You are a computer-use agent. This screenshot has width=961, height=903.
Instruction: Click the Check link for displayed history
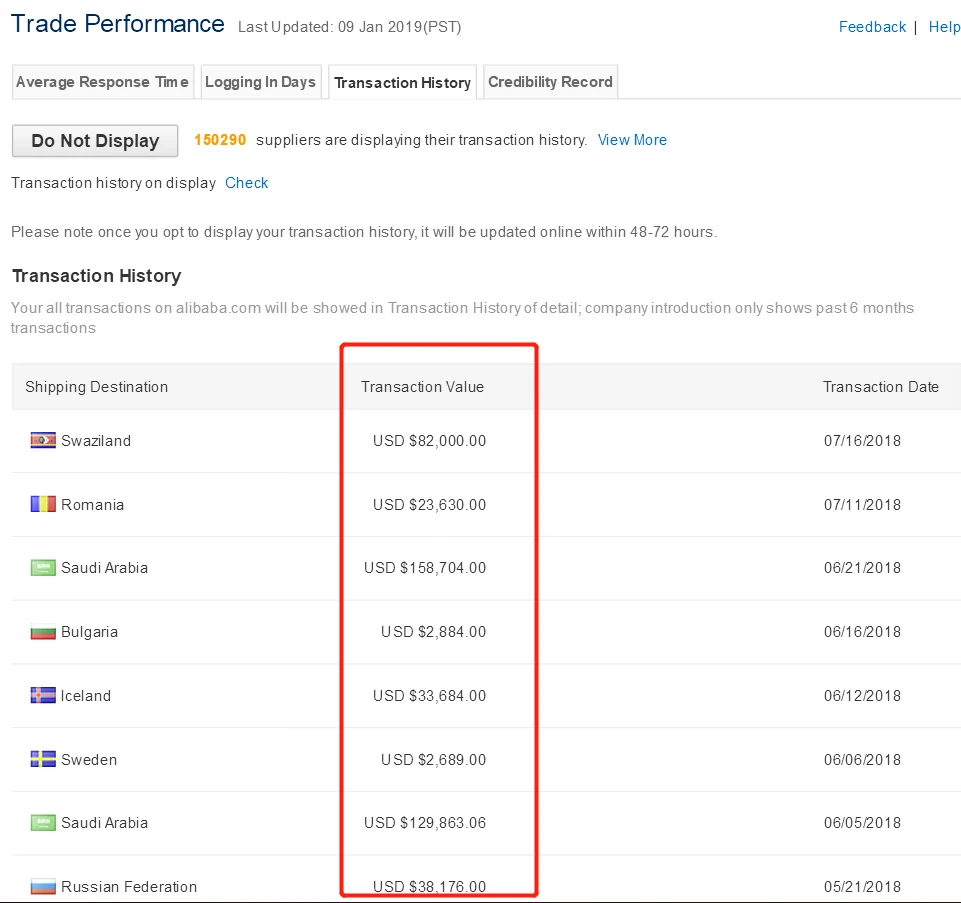click(246, 183)
